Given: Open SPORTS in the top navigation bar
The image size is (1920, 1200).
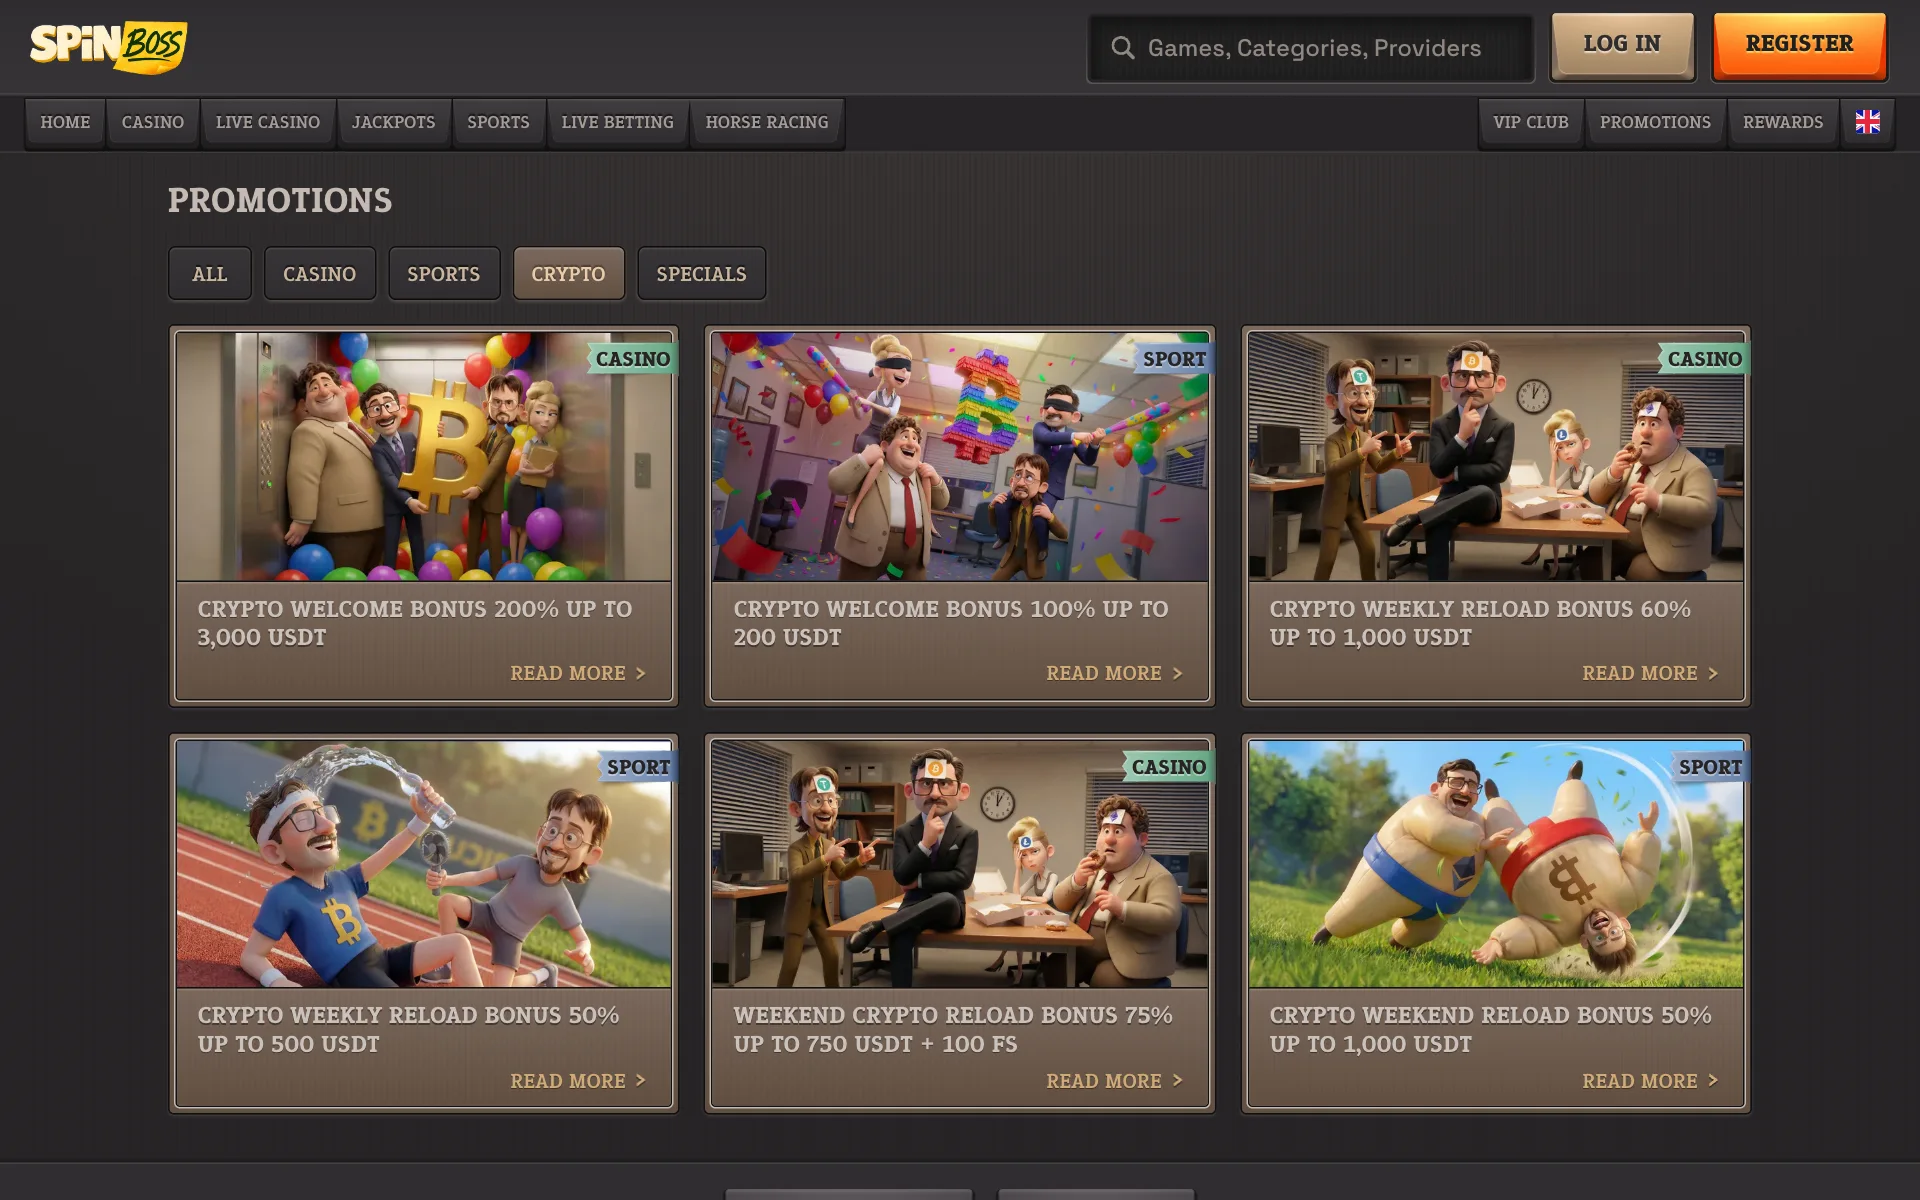Looking at the screenshot, I should tap(498, 122).
